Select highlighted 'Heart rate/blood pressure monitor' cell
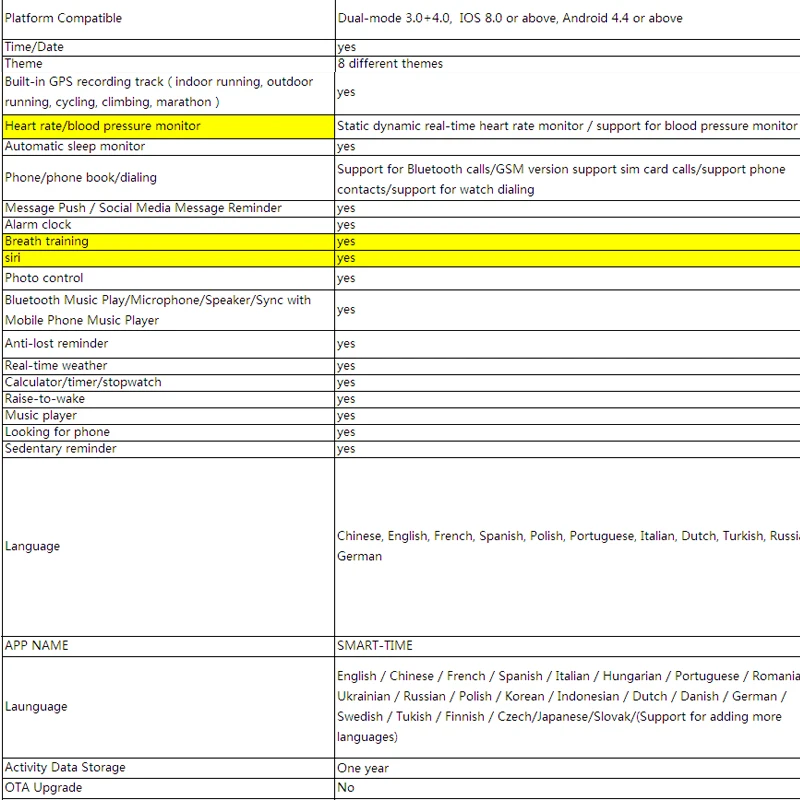 click(168, 127)
